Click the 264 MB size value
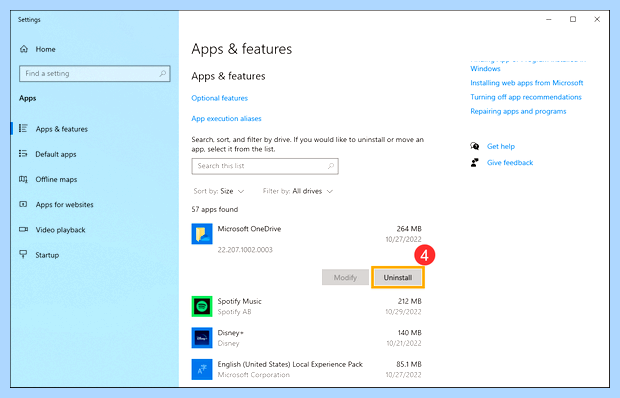The image size is (620, 398). (409, 229)
